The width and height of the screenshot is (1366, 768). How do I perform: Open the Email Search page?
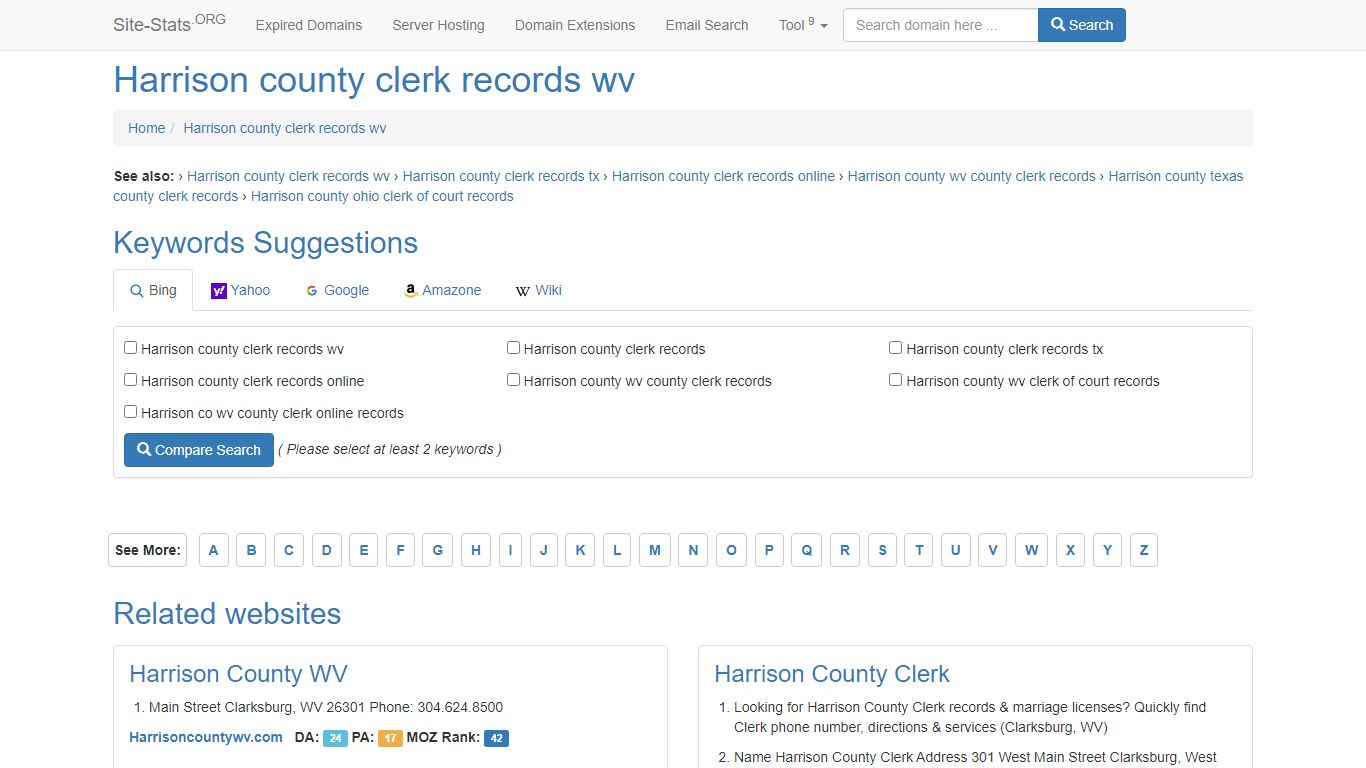click(x=707, y=25)
